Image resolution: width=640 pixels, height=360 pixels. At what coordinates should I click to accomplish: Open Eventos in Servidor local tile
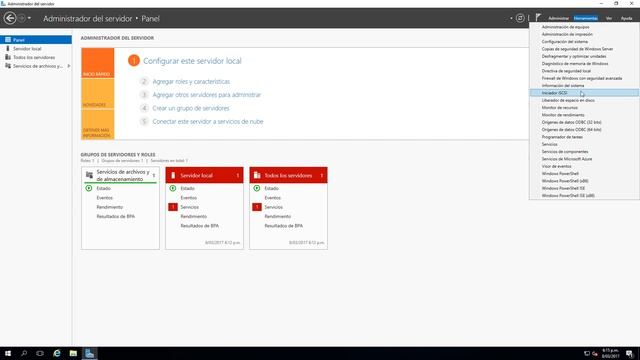pyautogui.click(x=189, y=198)
